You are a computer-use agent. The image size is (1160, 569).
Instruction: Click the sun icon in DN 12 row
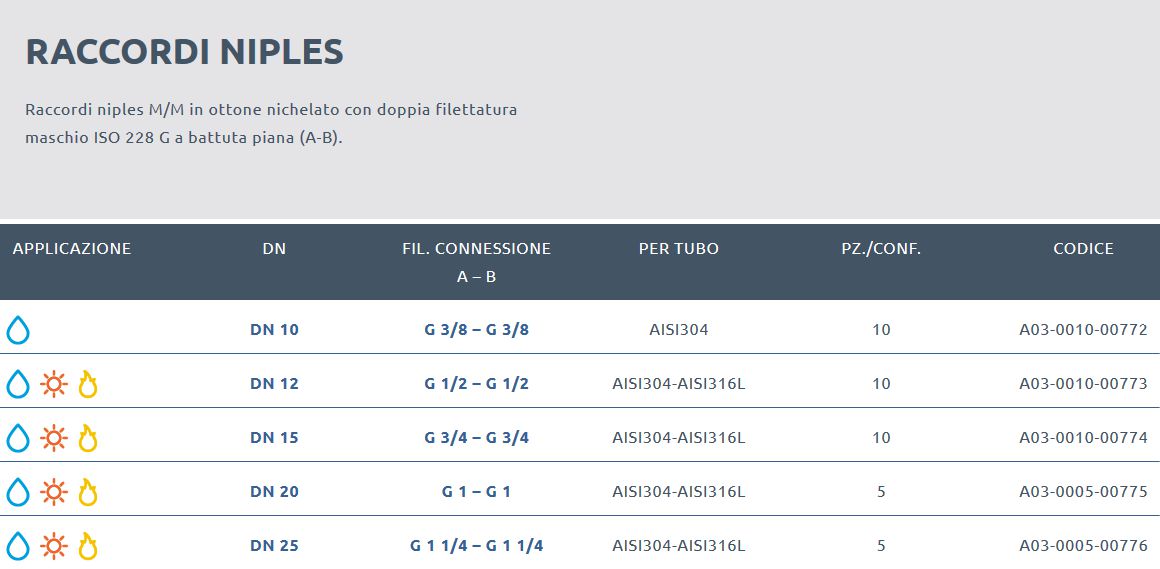(53, 384)
